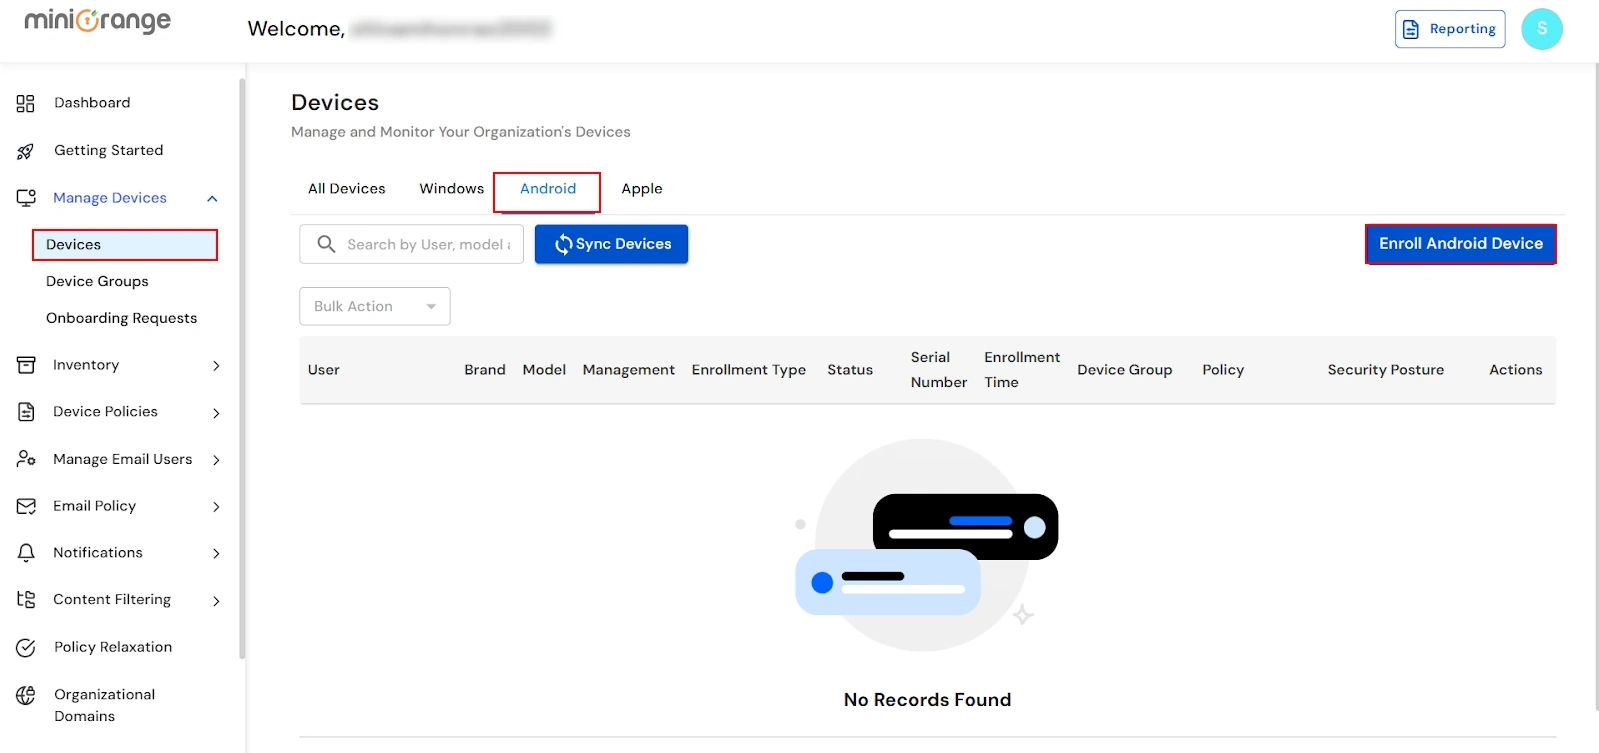Click the Policy Relaxation checkmark icon
This screenshot has height=753, width=1599.
(x=26, y=648)
